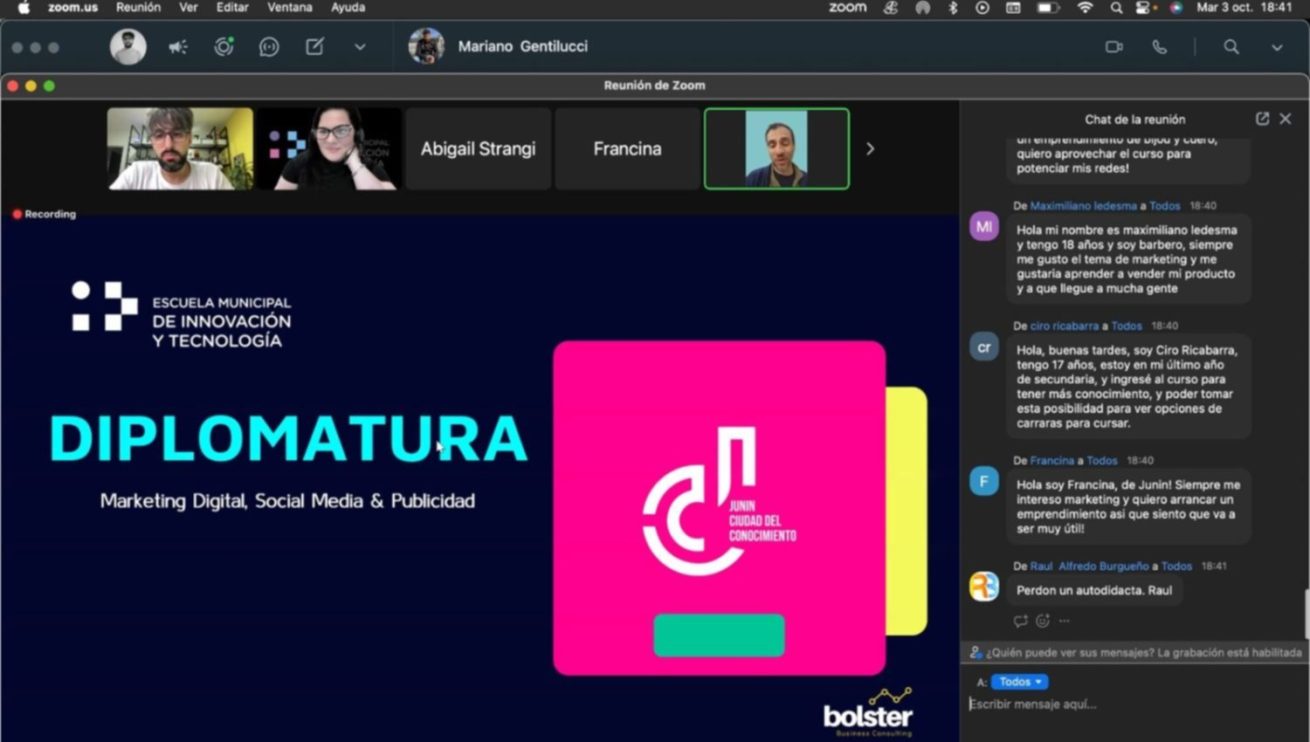This screenshot has height=742, width=1310.
Task: Click the battery icon in the menu bar
Action: [1047, 7]
